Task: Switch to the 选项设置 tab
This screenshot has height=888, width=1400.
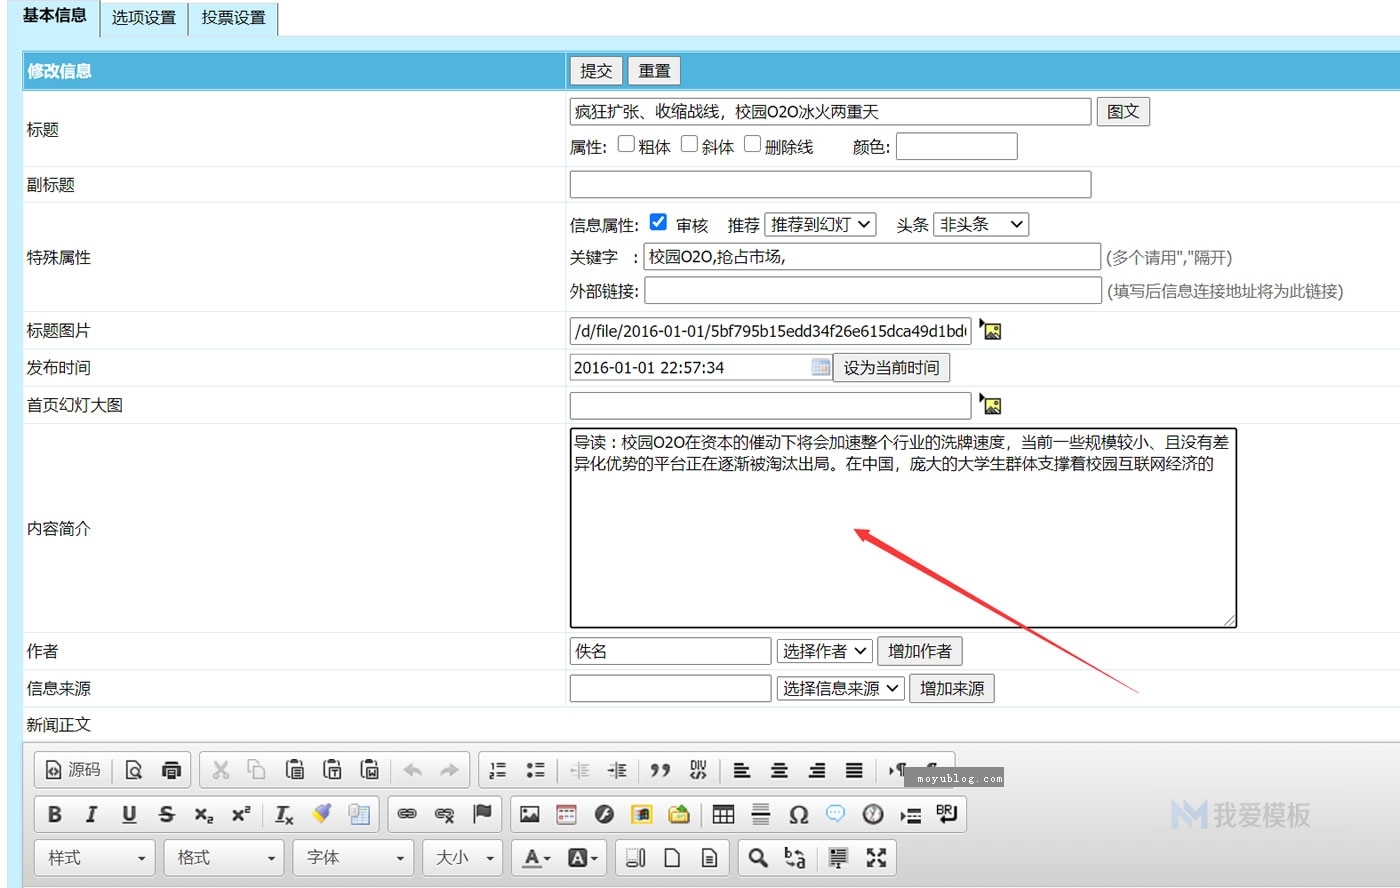Action: [x=144, y=18]
